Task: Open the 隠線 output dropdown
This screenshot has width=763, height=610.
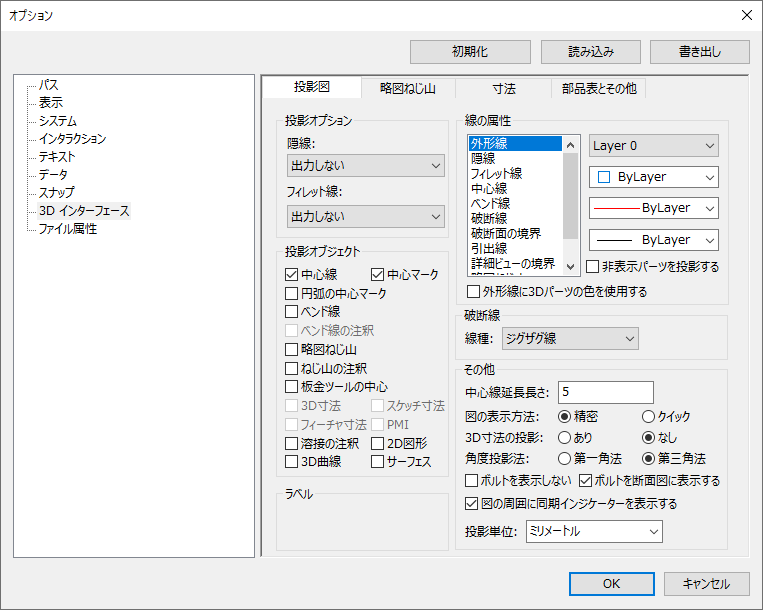Action: 365,166
